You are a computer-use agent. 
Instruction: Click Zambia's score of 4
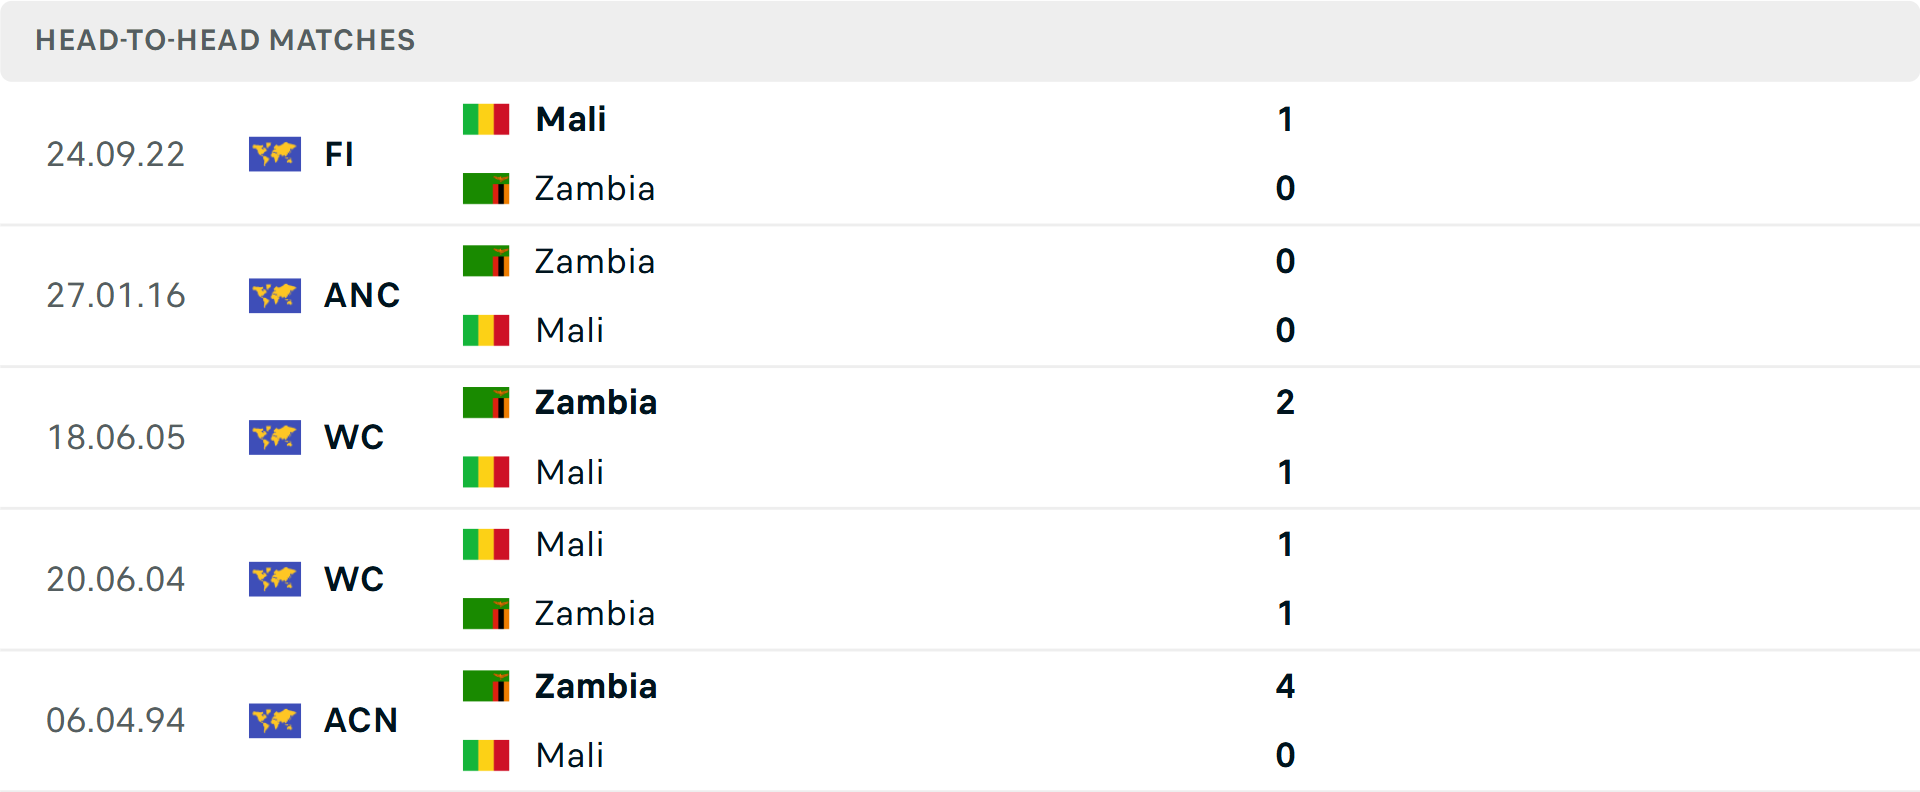pos(1285,686)
